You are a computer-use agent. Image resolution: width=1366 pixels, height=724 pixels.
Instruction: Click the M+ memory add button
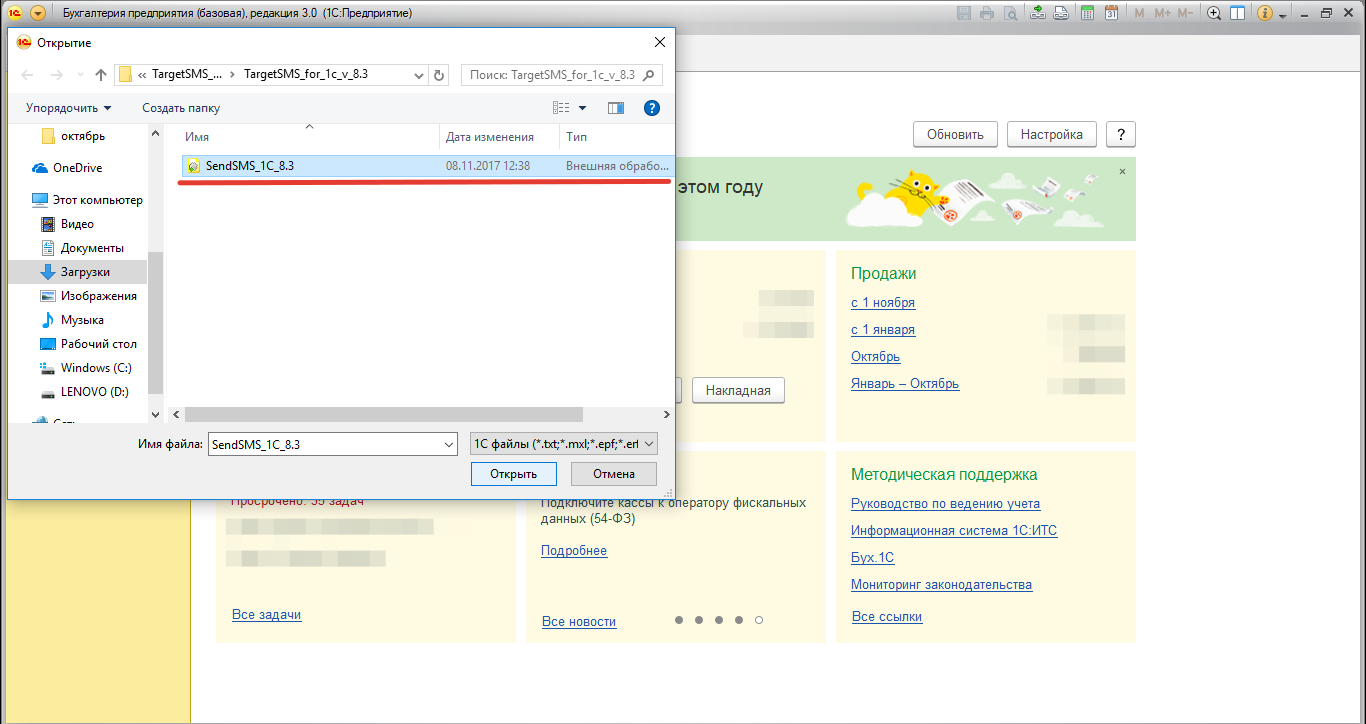[1162, 13]
